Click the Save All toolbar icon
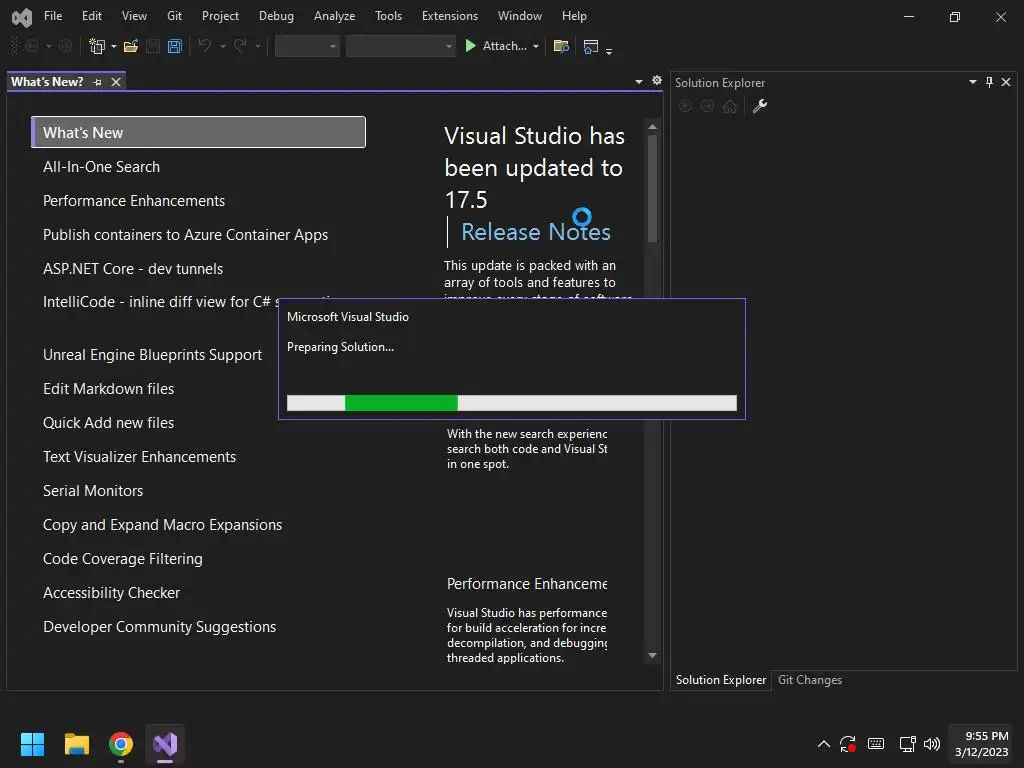 [174, 46]
